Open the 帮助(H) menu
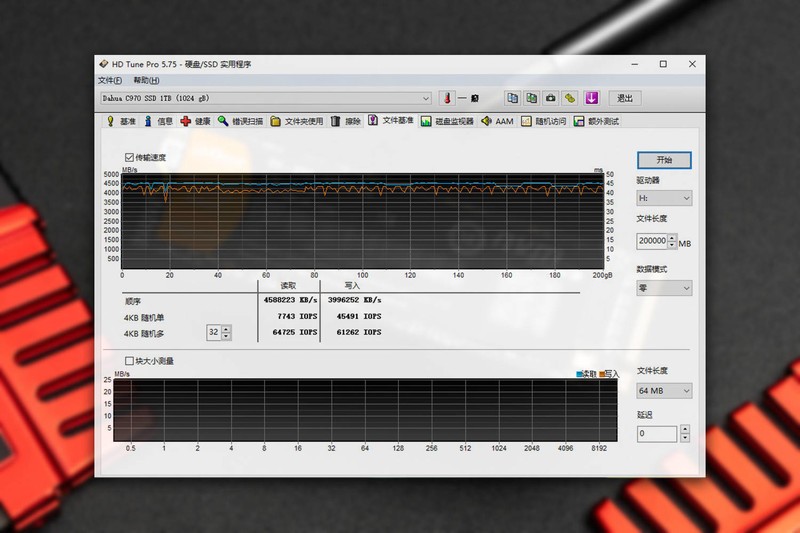This screenshot has height=533, width=800. click(146, 80)
